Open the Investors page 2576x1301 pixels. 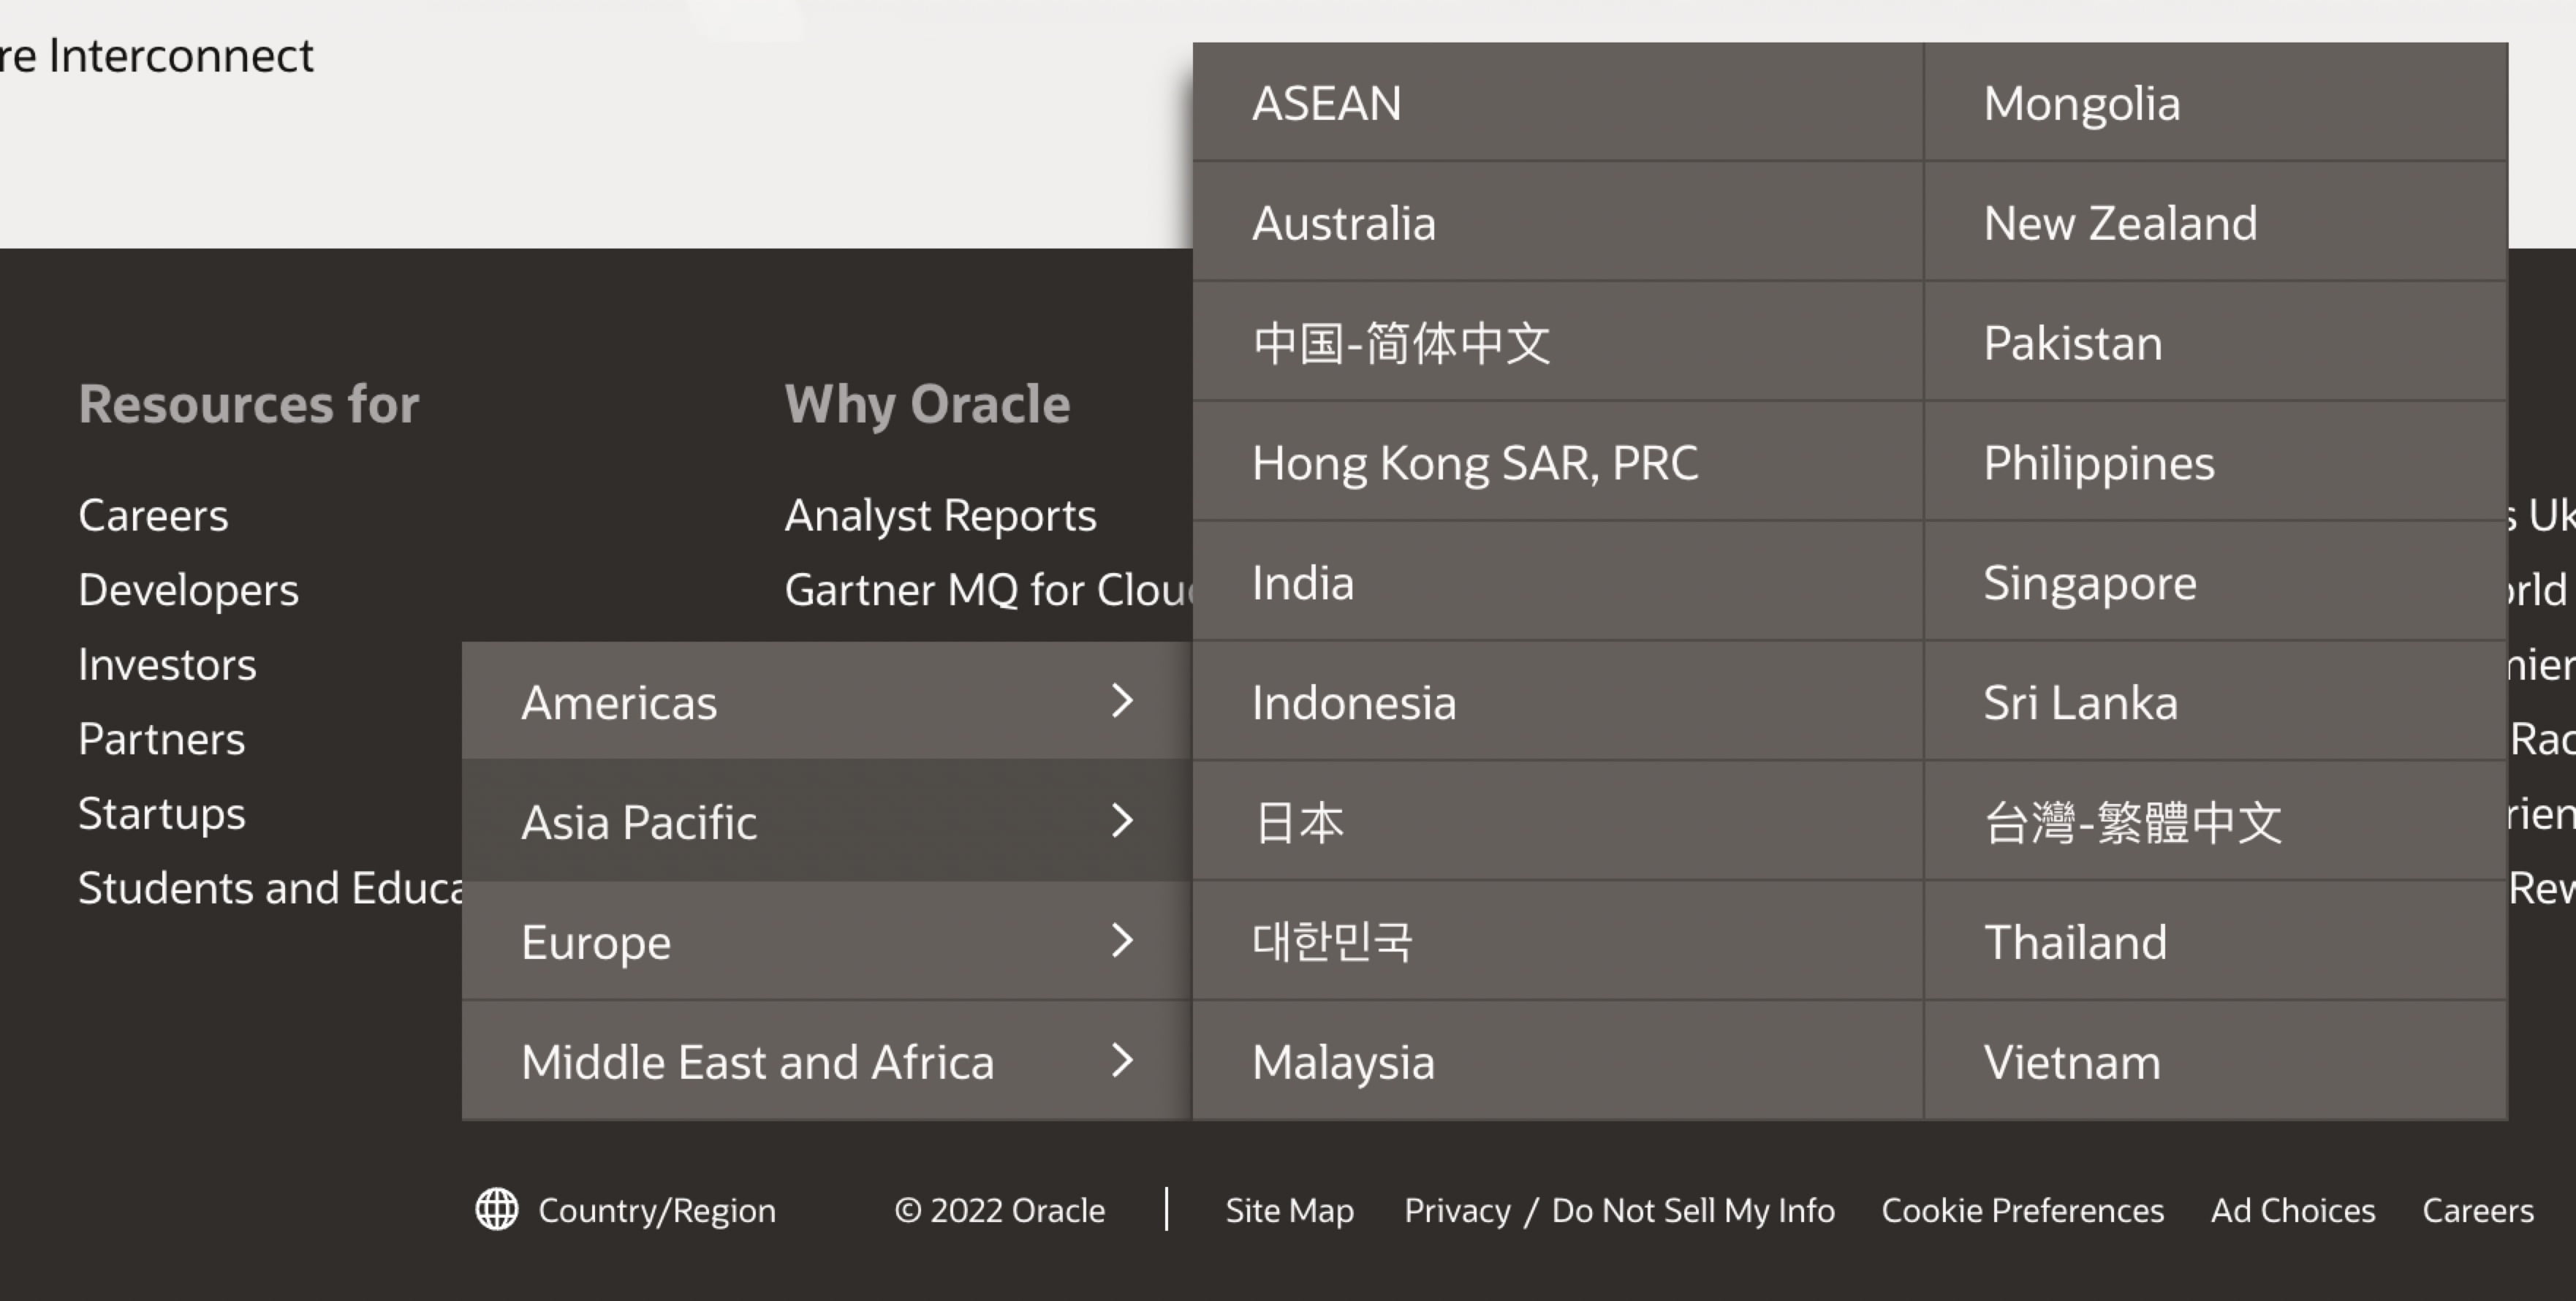166,664
